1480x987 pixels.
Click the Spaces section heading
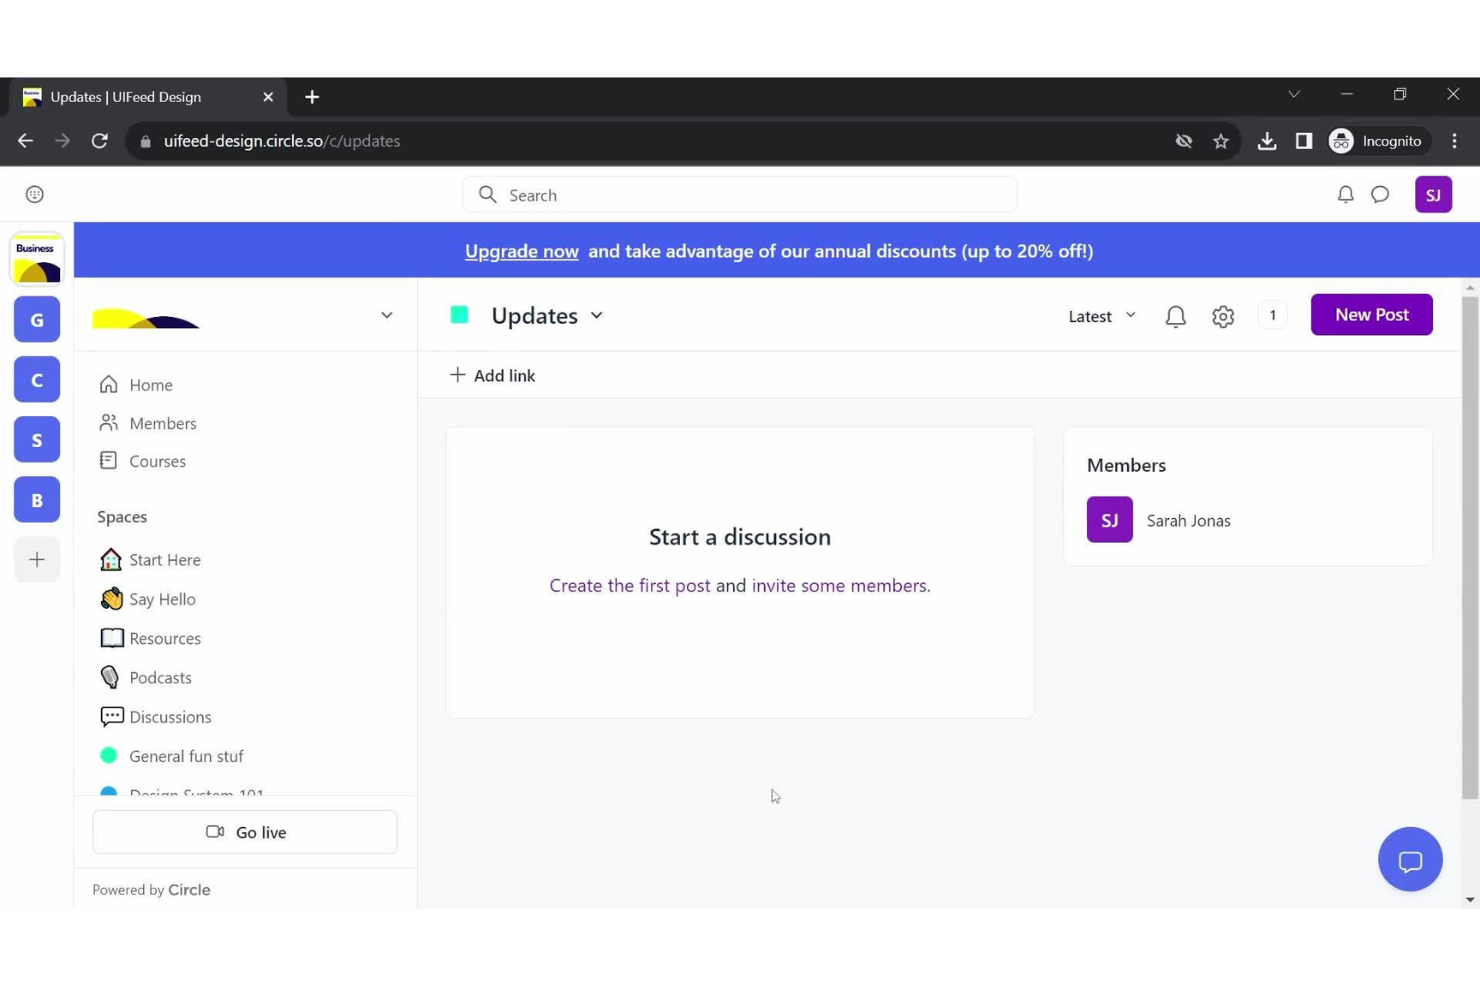(122, 517)
